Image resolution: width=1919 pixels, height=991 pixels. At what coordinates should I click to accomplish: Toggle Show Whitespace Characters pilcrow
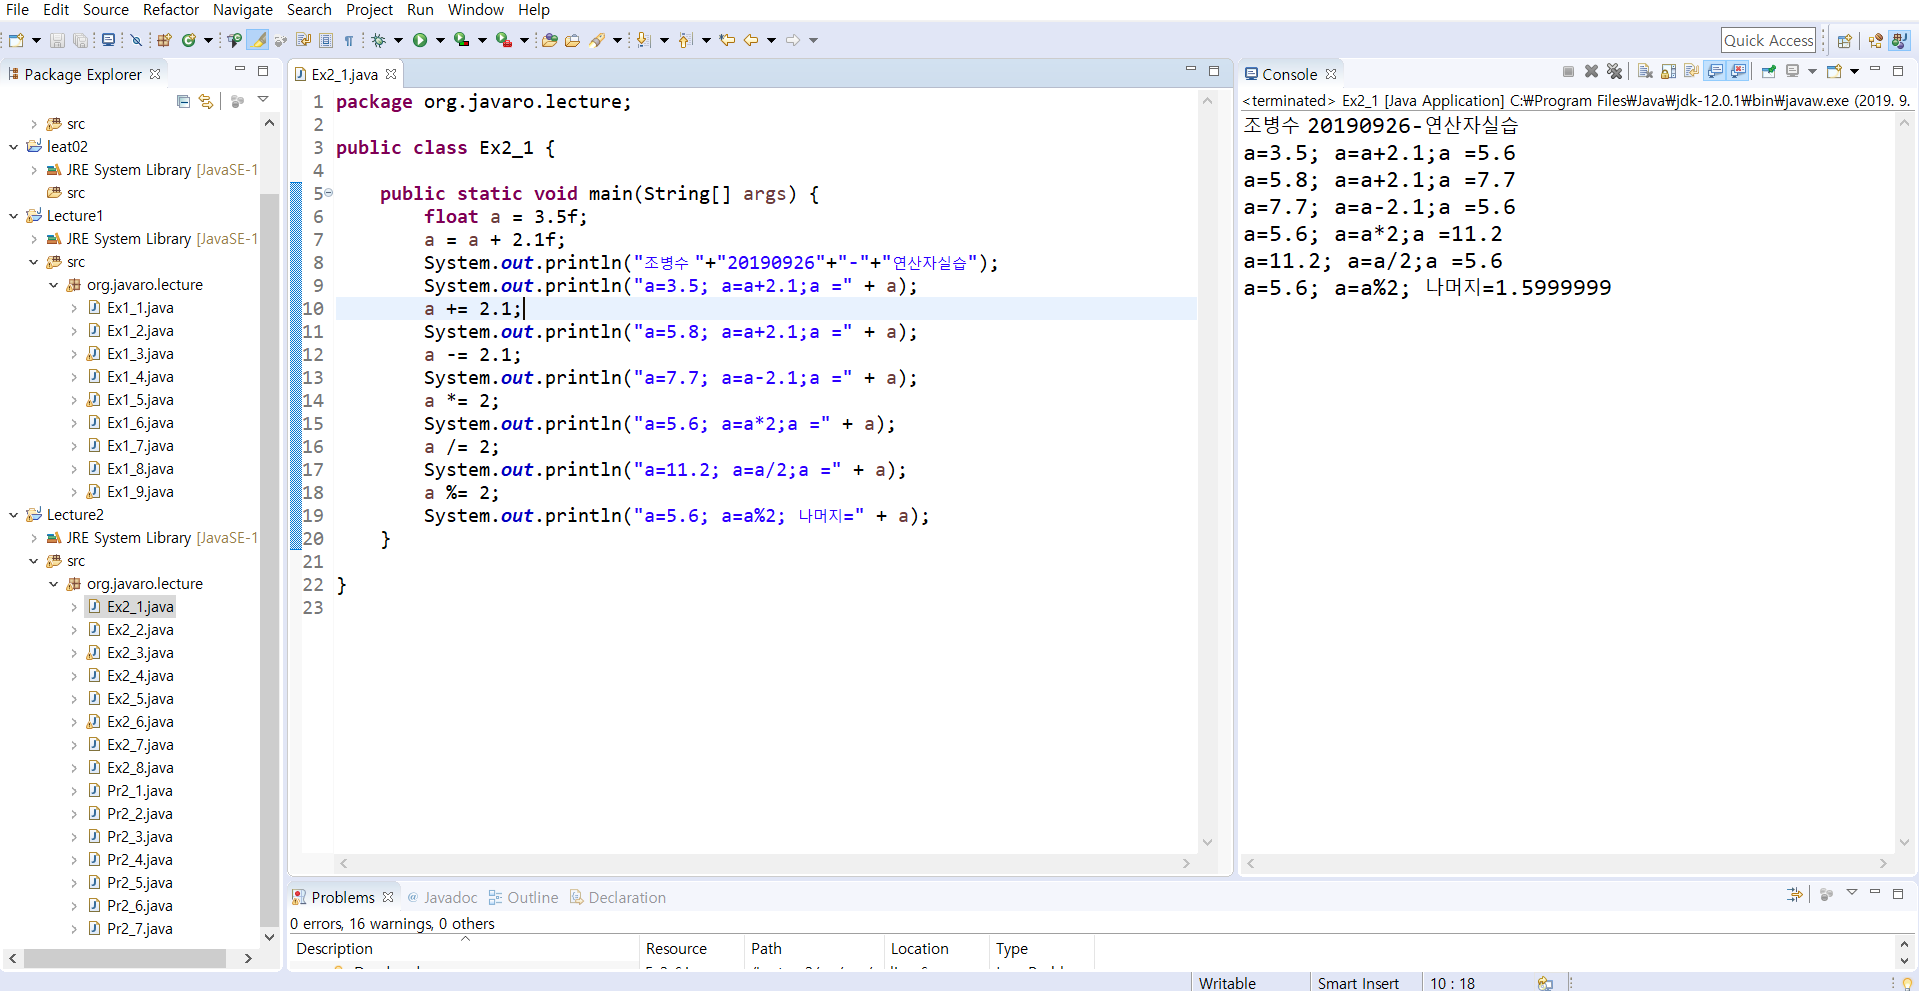(349, 40)
